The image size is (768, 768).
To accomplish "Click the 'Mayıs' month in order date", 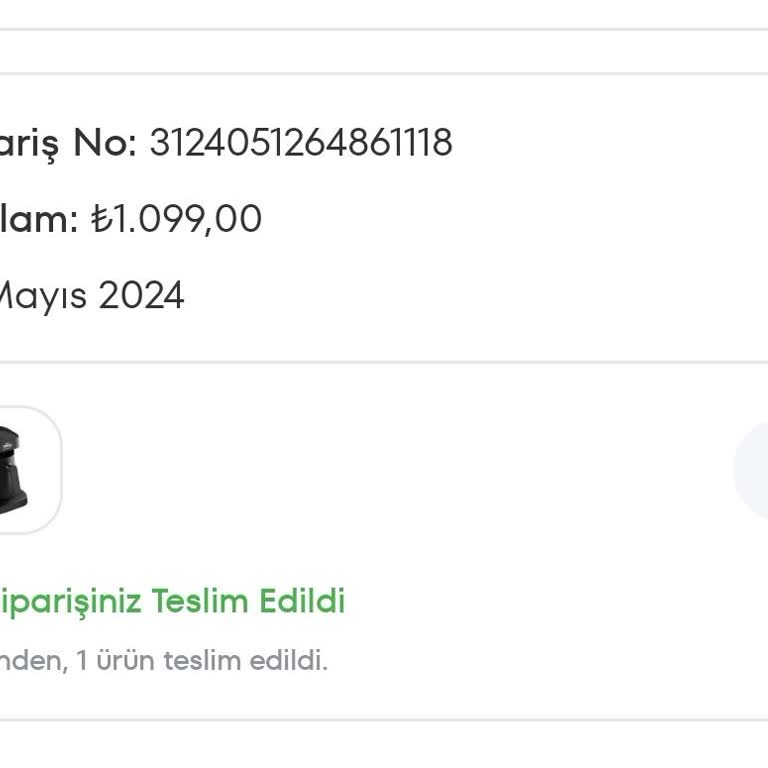I will click(x=43, y=296).
